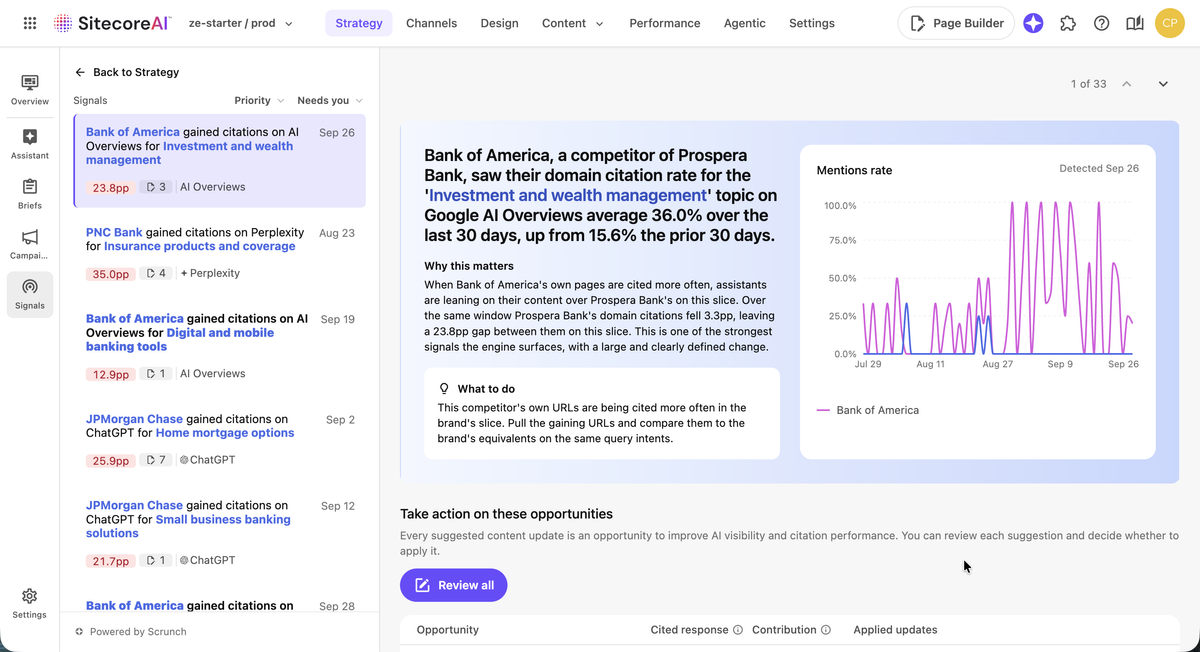Show Cited response info tooltip icon

[738, 630]
